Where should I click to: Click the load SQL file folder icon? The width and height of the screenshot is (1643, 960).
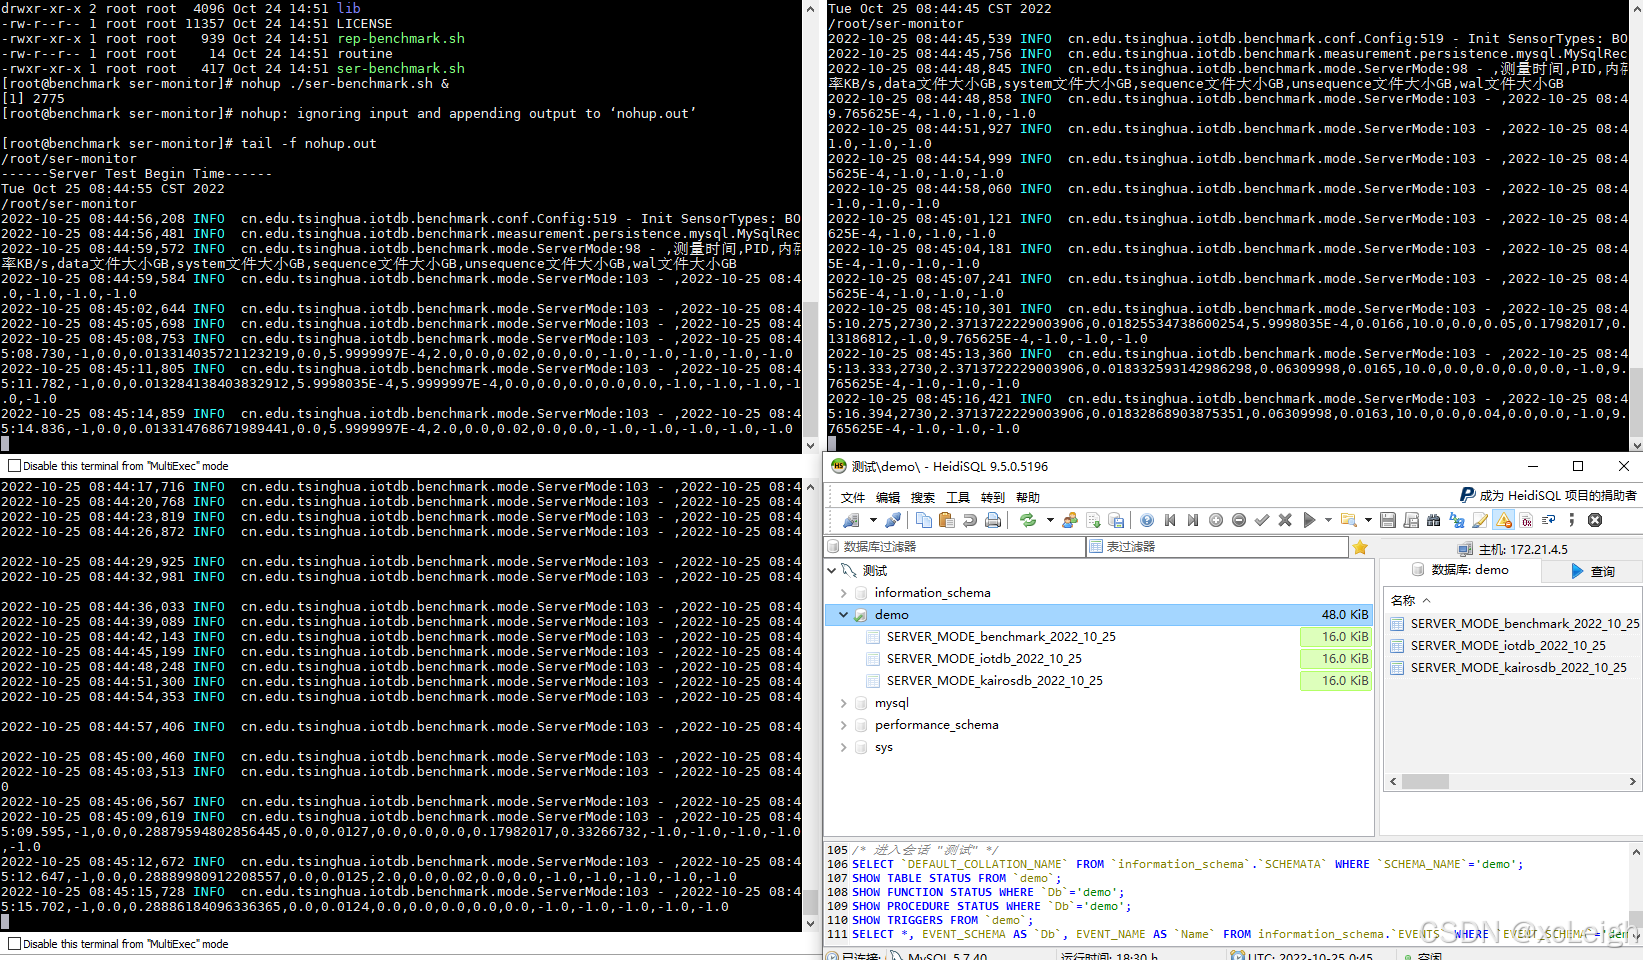click(1349, 520)
